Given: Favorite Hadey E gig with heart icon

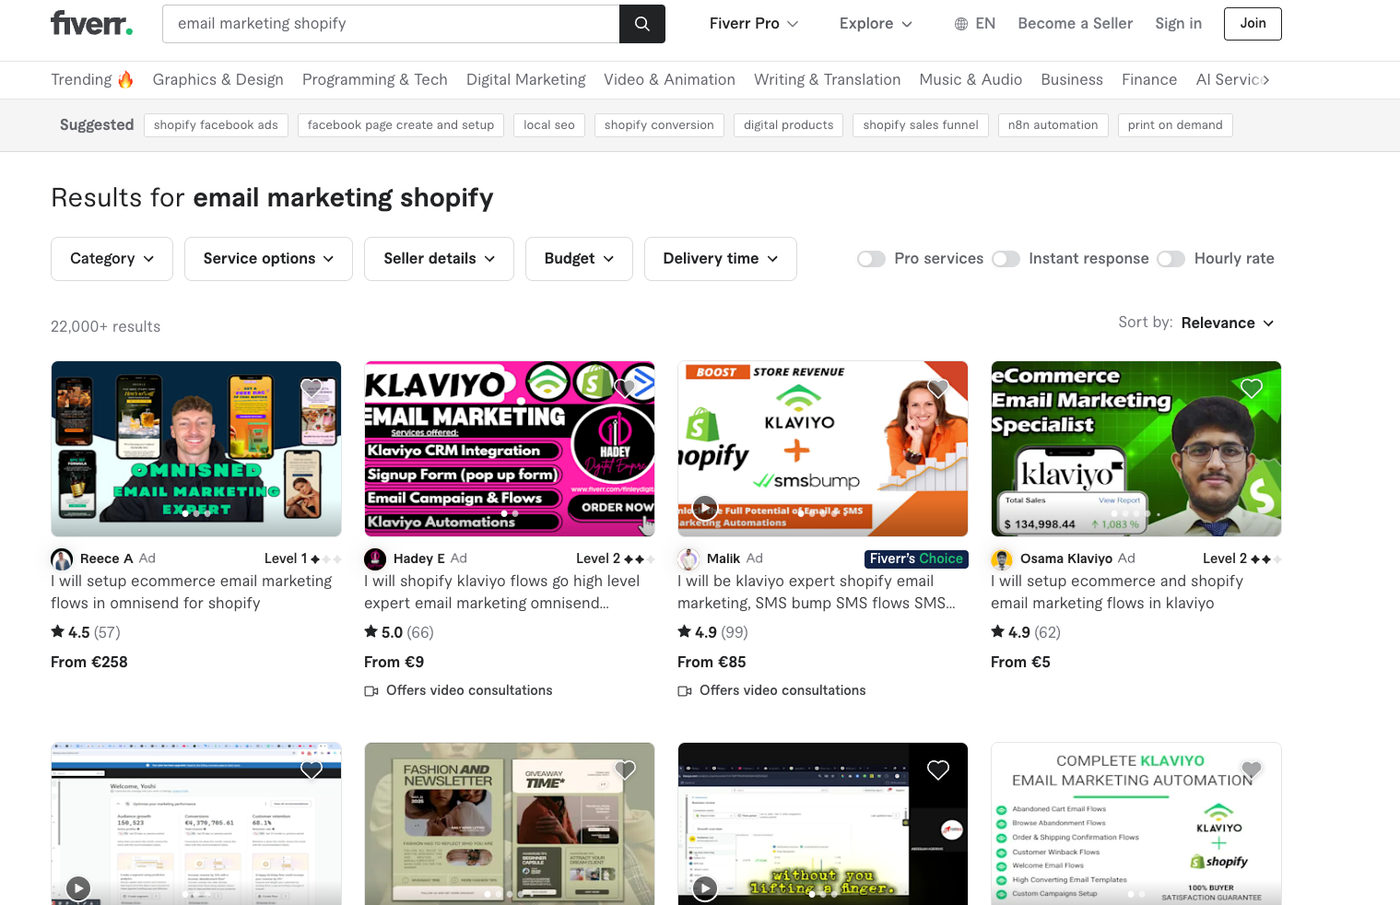Looking at the screenshot, I should tap(625, 388).
